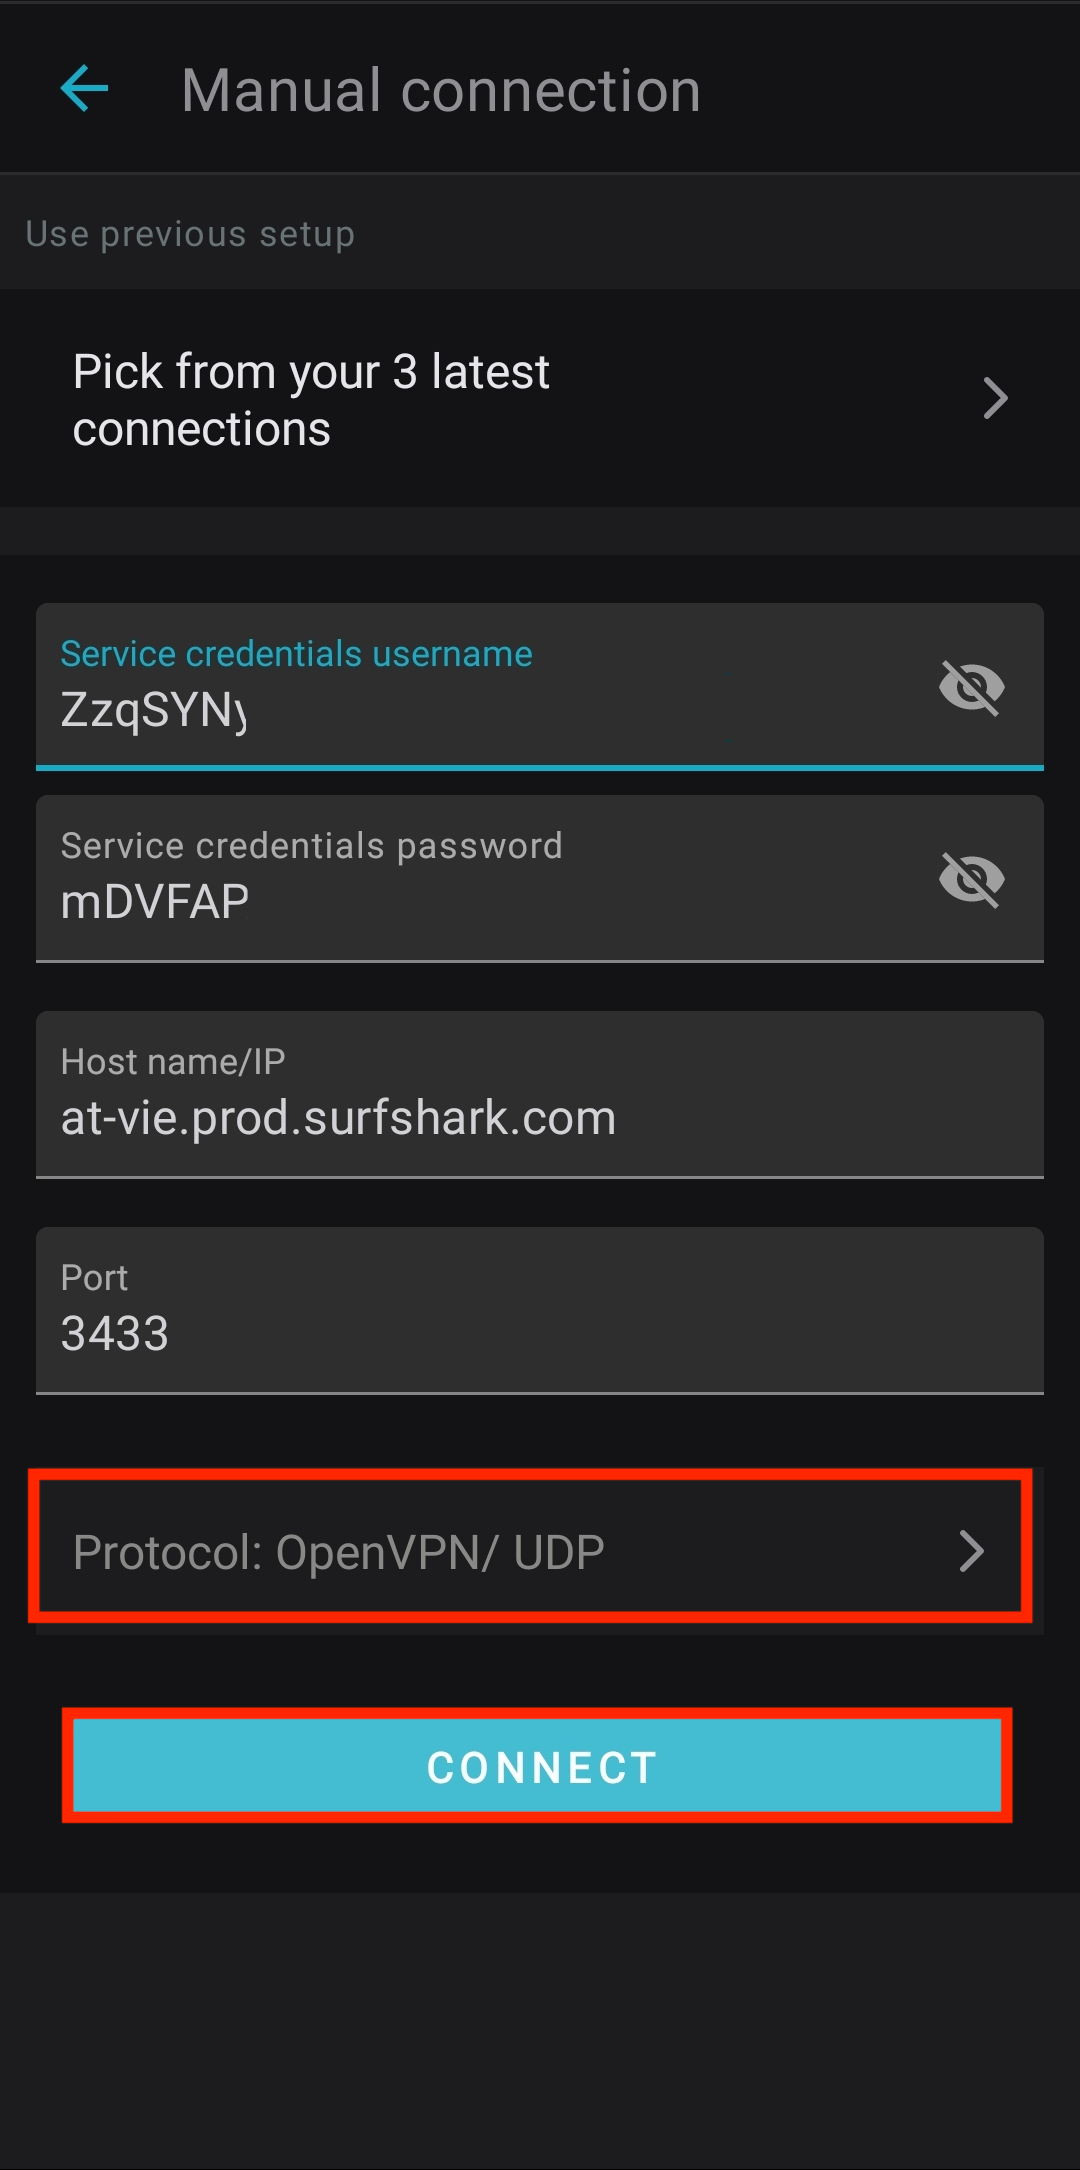Go back using the arrow icon
This screenshot has height=2170, width=1080.
click(85, 90)
